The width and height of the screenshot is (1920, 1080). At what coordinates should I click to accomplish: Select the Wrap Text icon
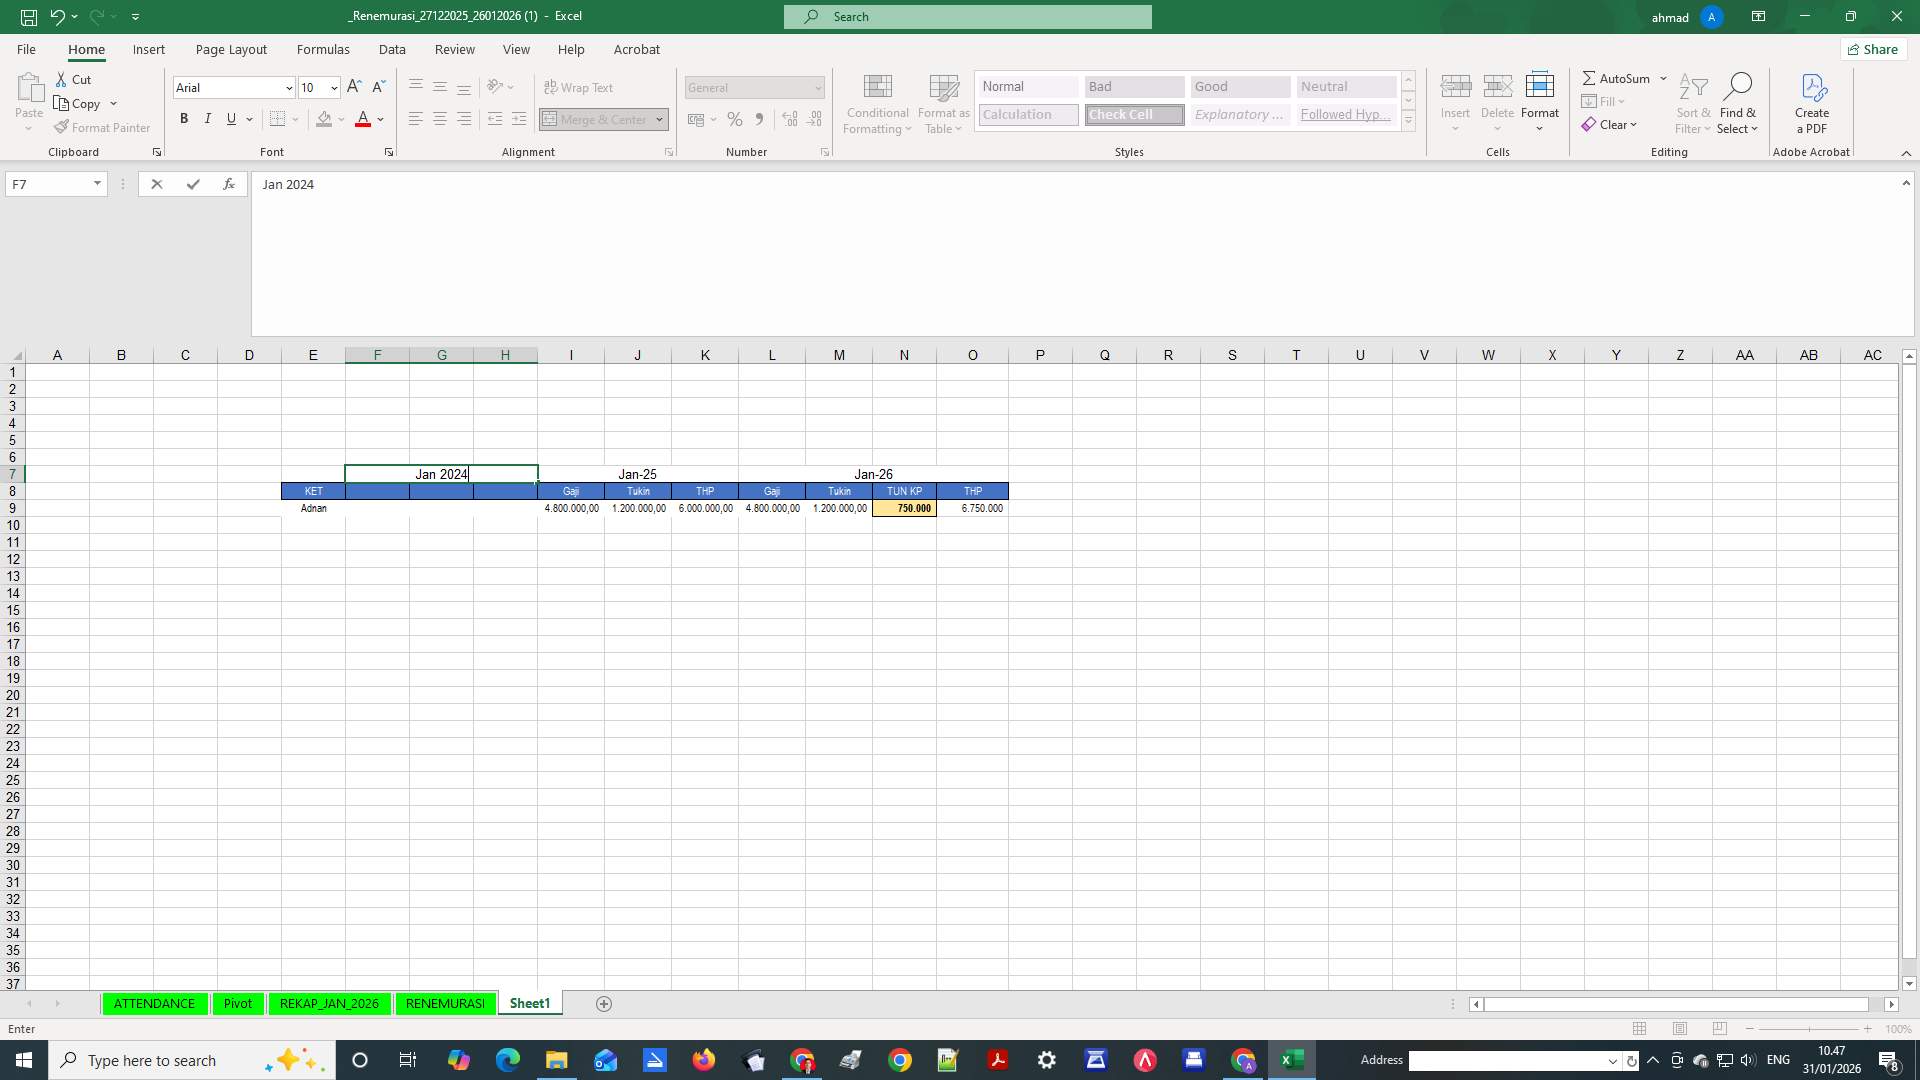click(580, 87)
